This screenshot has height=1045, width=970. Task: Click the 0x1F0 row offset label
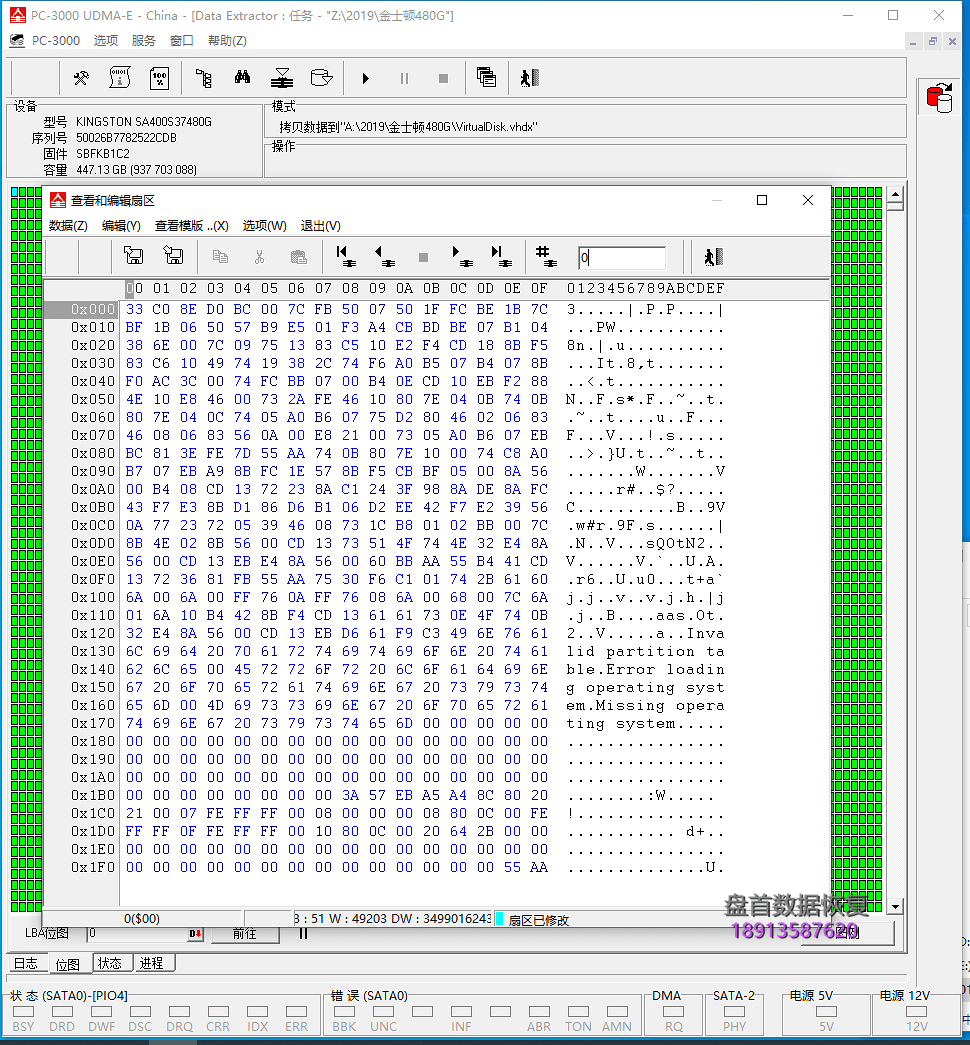click(93, 867)
